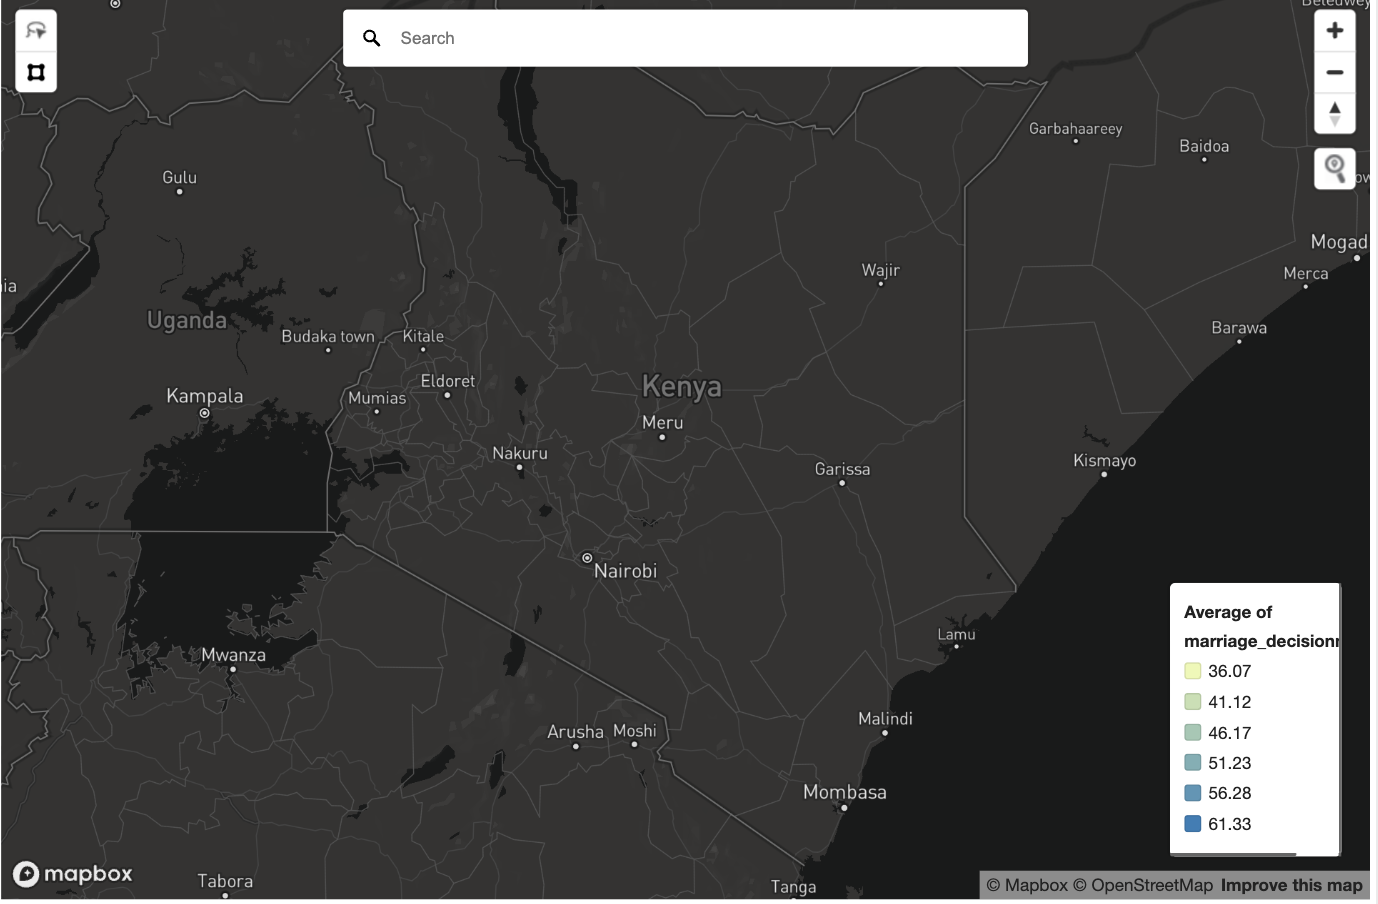This screenshot has height=904, width=1378.
Task: Select the freehand lasso selection tool
Action: pos(35,31)
